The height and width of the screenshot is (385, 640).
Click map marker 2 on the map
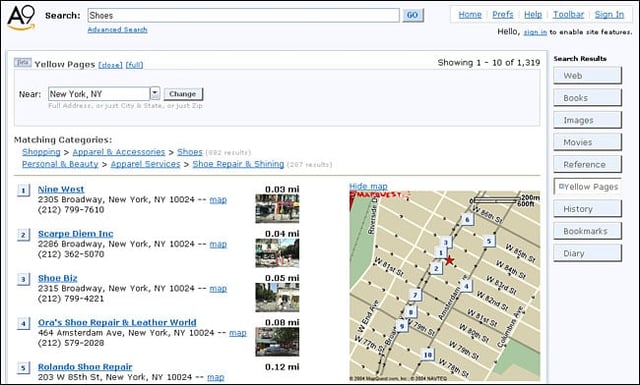(x=436, y=268)
